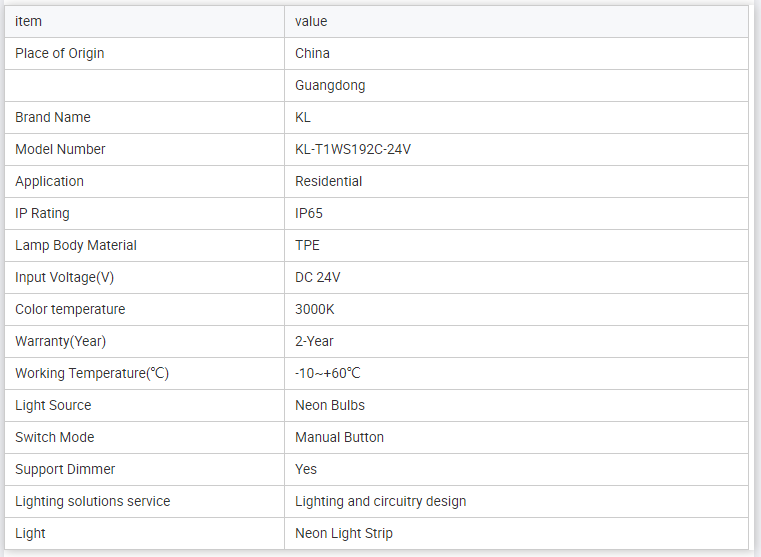The height and width of the screenshot is (557, 761).
Task: Click the 'Manual Button' switch mode value
Action: [x=339, y=437]
